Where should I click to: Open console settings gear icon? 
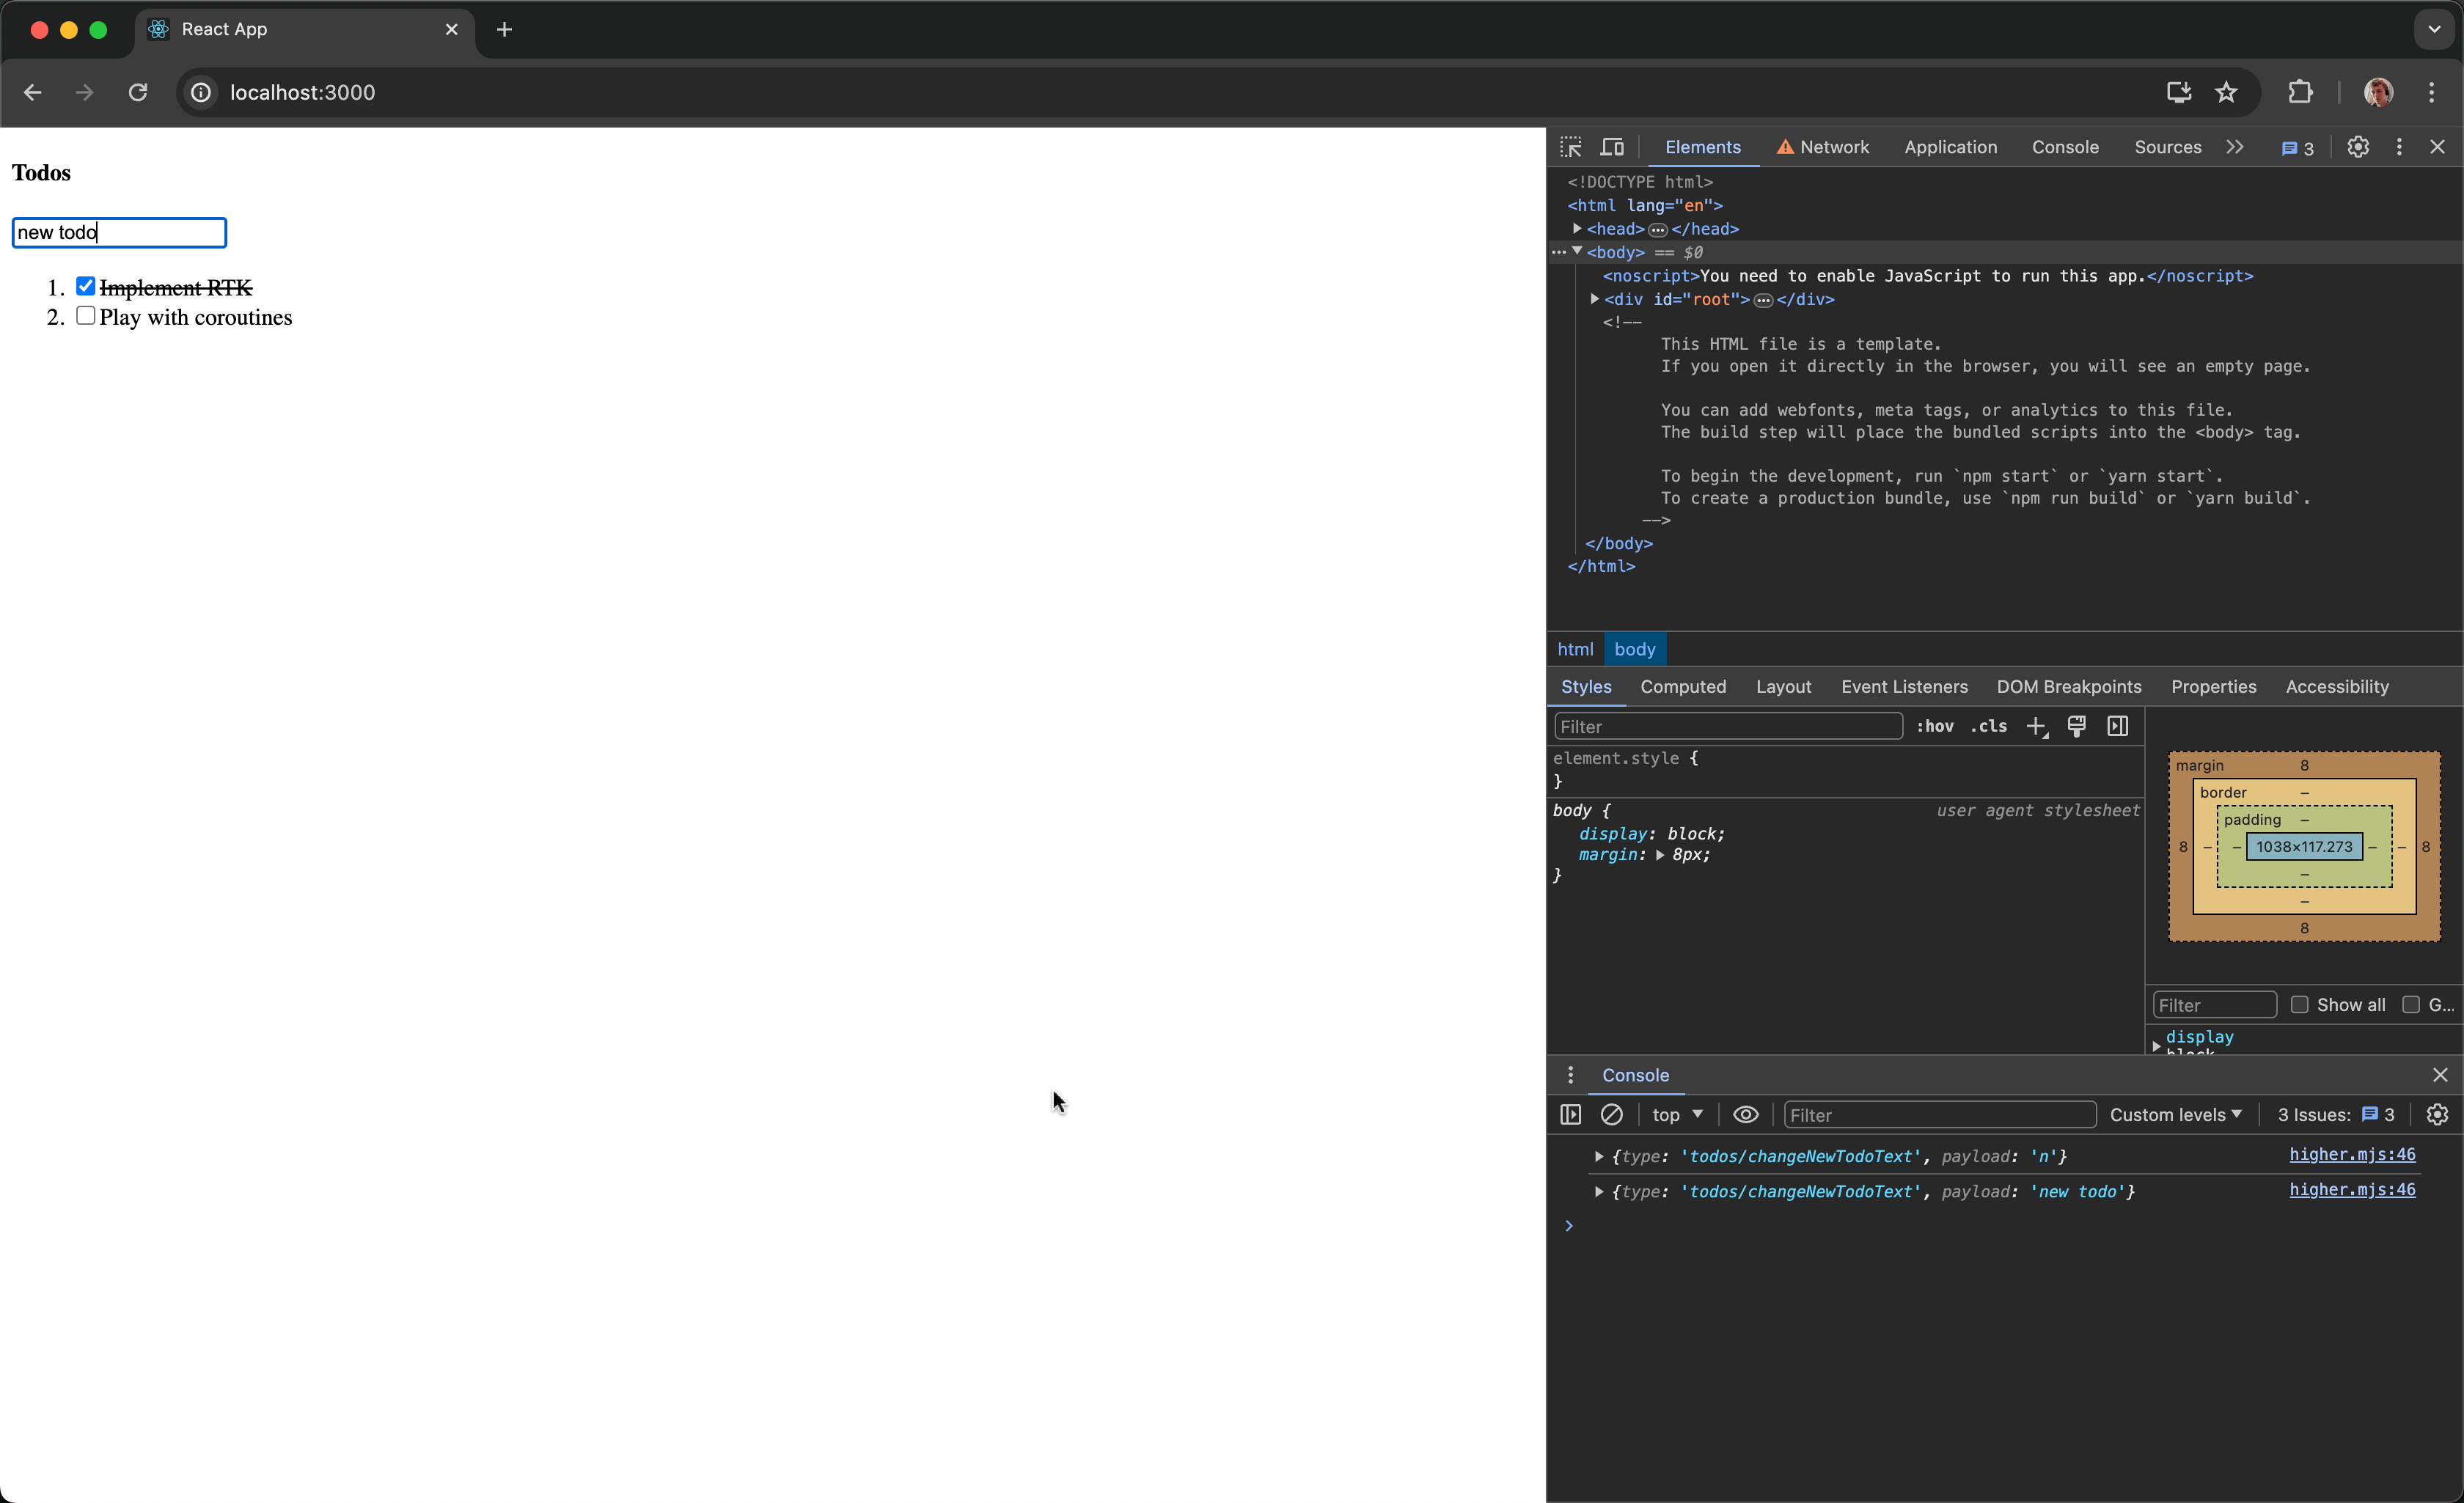click(2438, 1114)
